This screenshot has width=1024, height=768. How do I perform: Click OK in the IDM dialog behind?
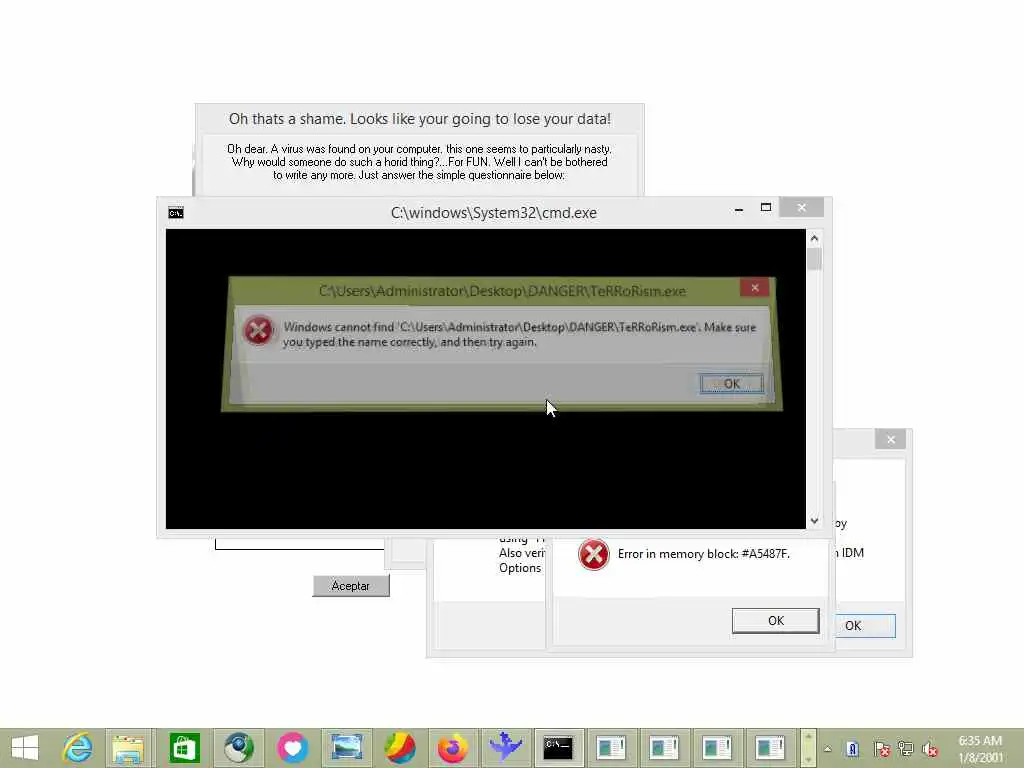tap(865, 626)
